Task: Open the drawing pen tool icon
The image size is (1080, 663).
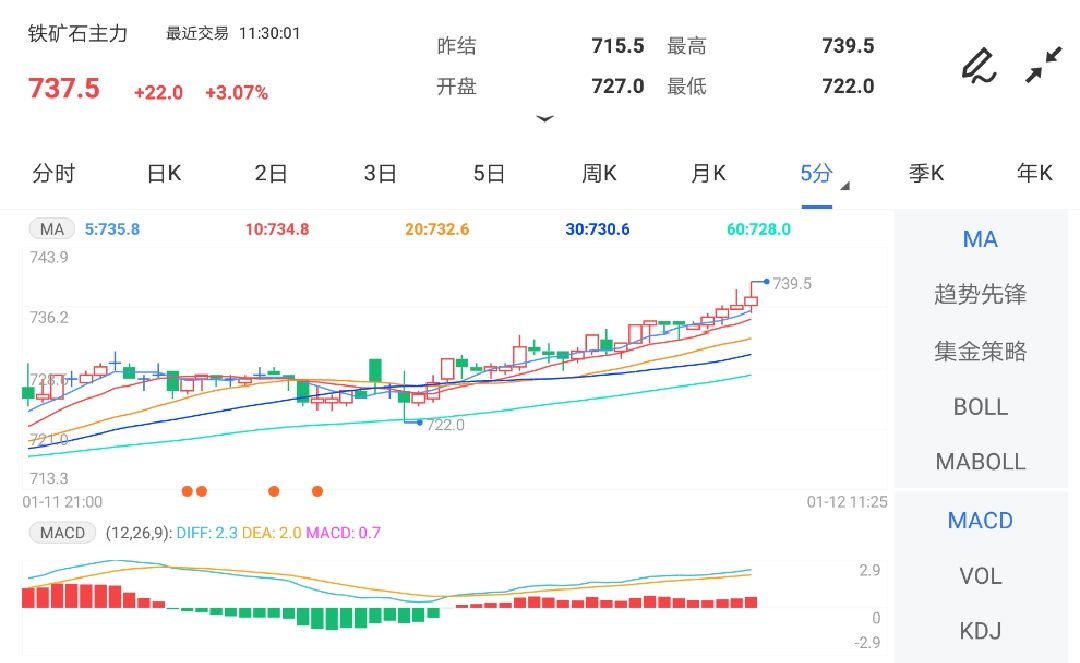Action: (979, 66)
